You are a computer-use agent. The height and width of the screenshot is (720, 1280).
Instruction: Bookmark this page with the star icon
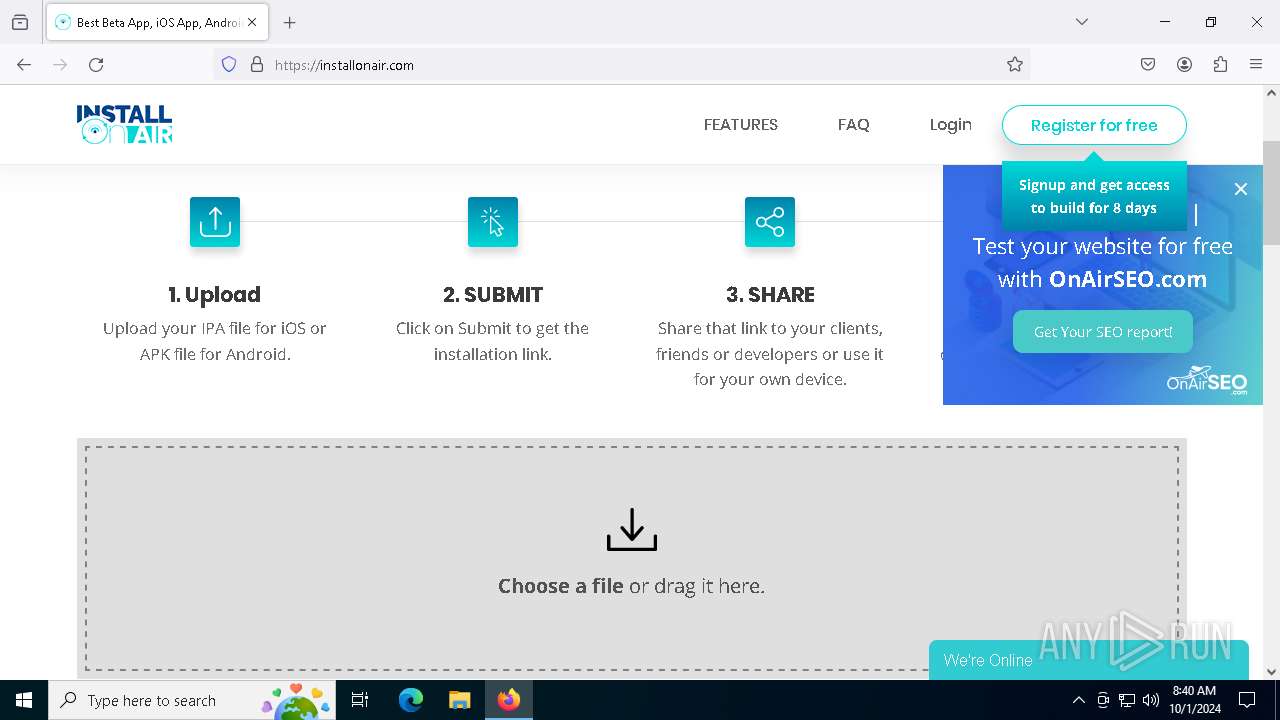(1015, 65)
